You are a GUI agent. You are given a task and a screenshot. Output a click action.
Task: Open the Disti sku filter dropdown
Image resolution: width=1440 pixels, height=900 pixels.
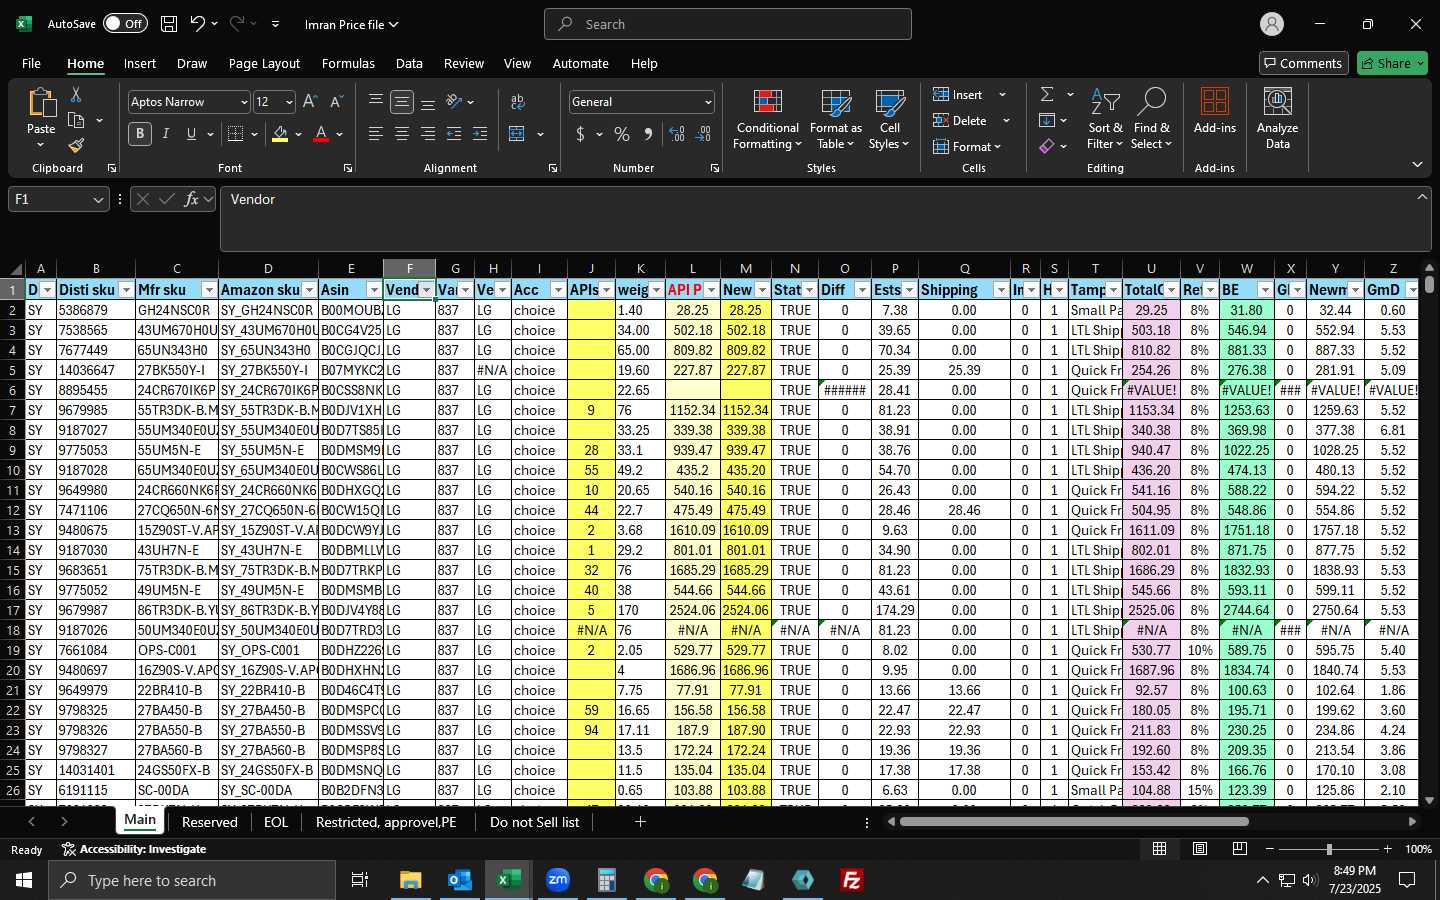pos(126,290)
